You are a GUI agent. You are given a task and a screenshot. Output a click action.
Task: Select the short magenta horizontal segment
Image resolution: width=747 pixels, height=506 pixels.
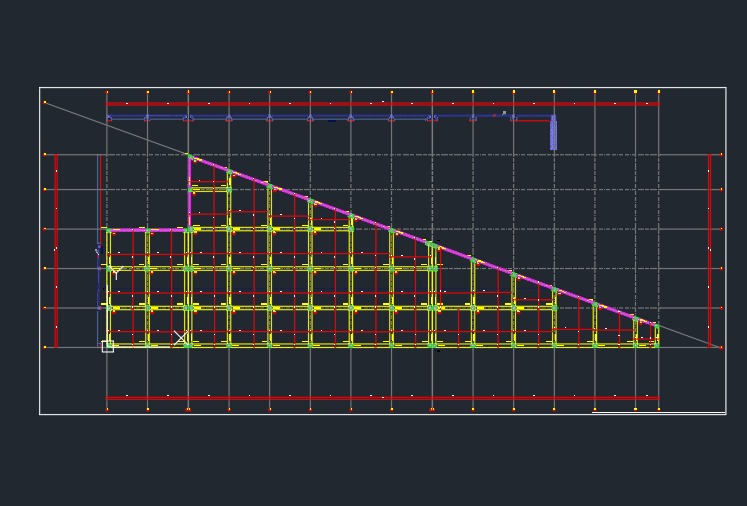[x=148, y=230]
